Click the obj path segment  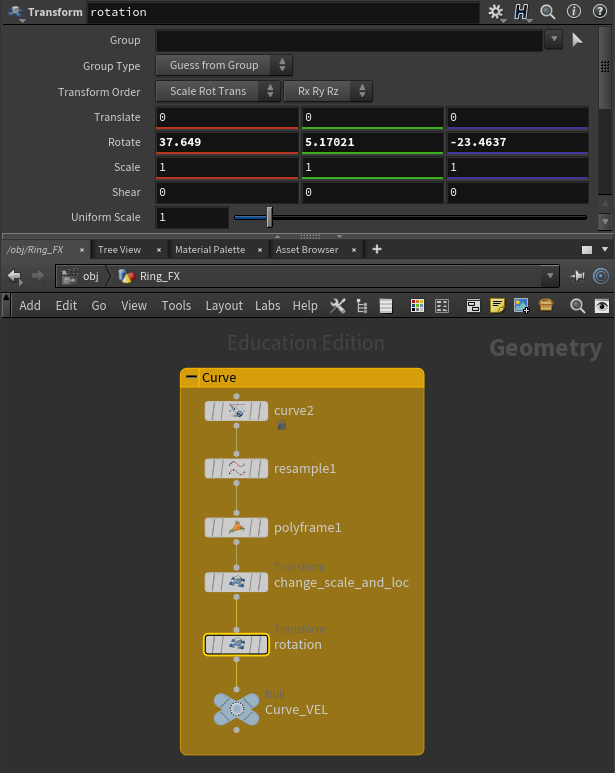coord(81,276)
